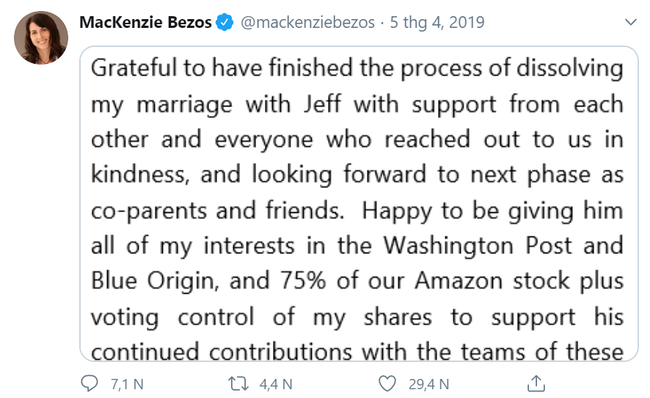
Task: Click the 29,4 N likes count
Action: tap(429, 384)
